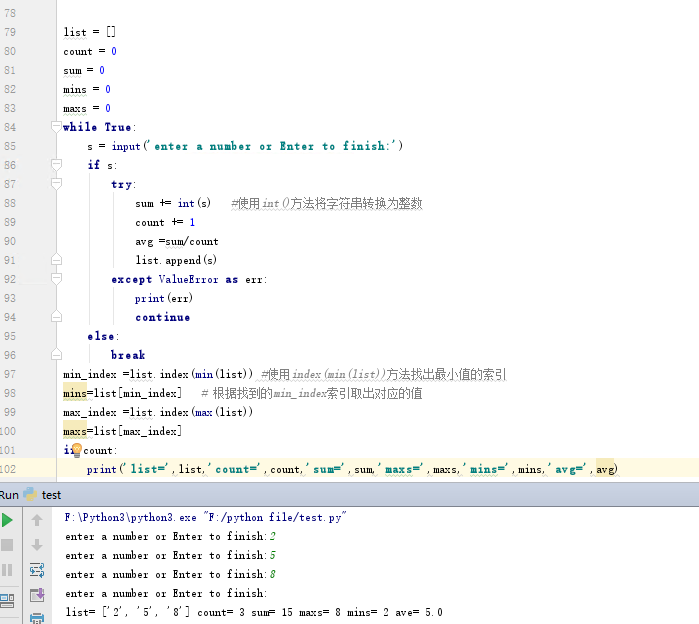
Task: Click the 'while True:' keyword line
Action: coord(99,127)
